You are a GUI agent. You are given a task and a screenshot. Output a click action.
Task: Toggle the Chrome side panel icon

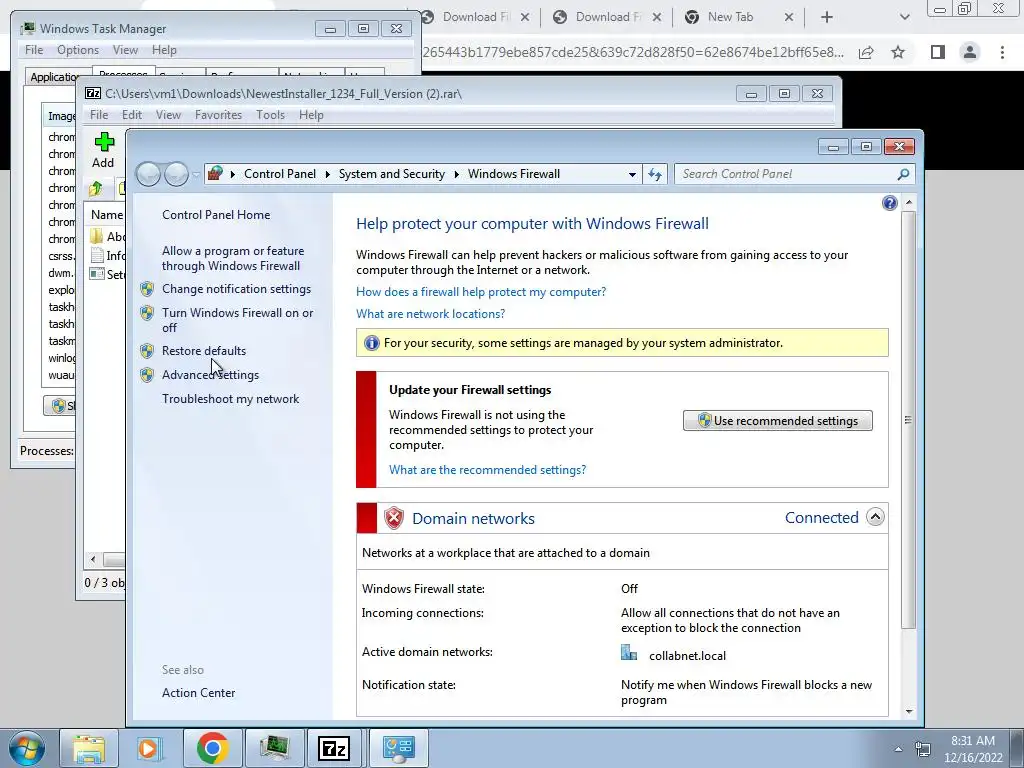click(938, 52)
